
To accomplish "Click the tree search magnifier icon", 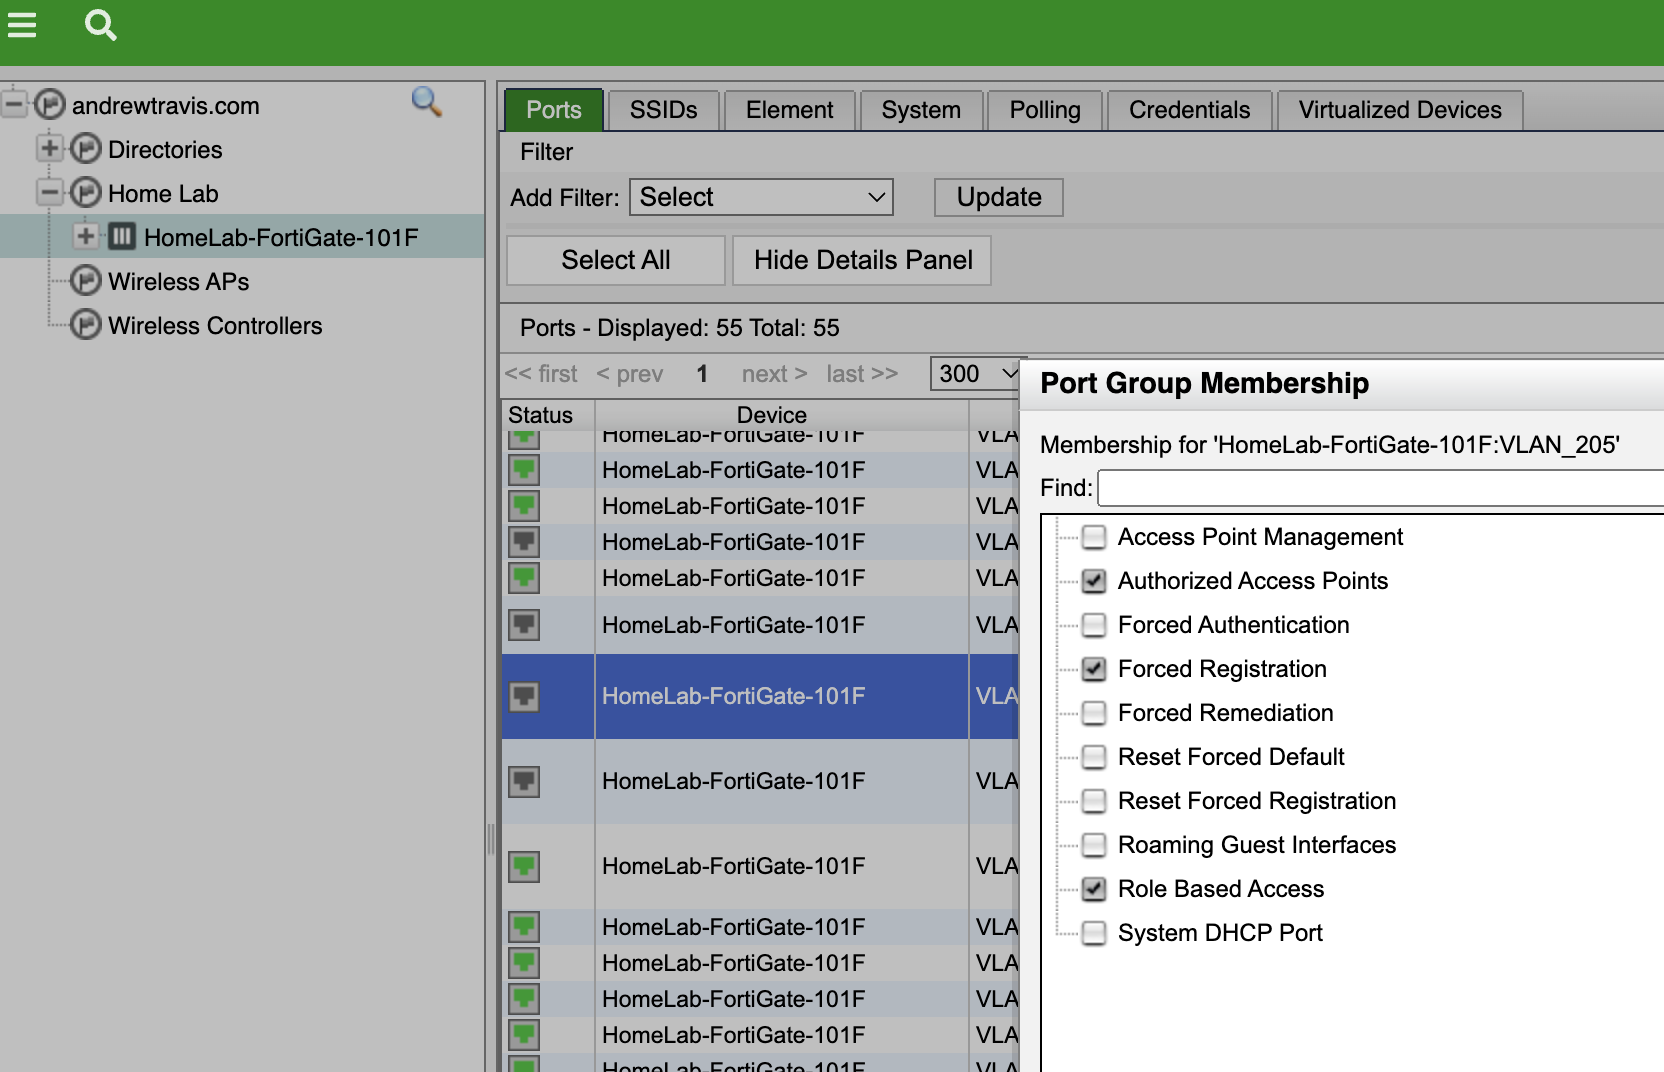I will pyautogui.click(x=427, y=101).
